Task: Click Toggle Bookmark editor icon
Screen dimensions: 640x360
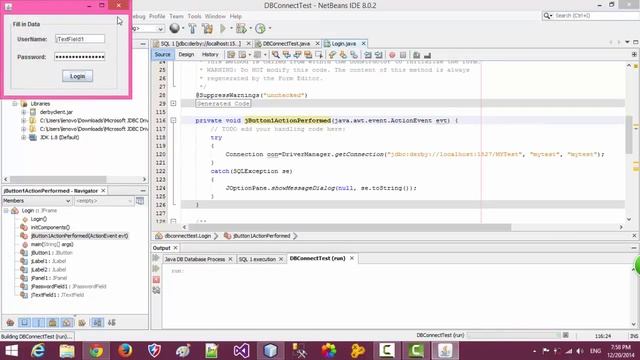Action: (354, 55)
